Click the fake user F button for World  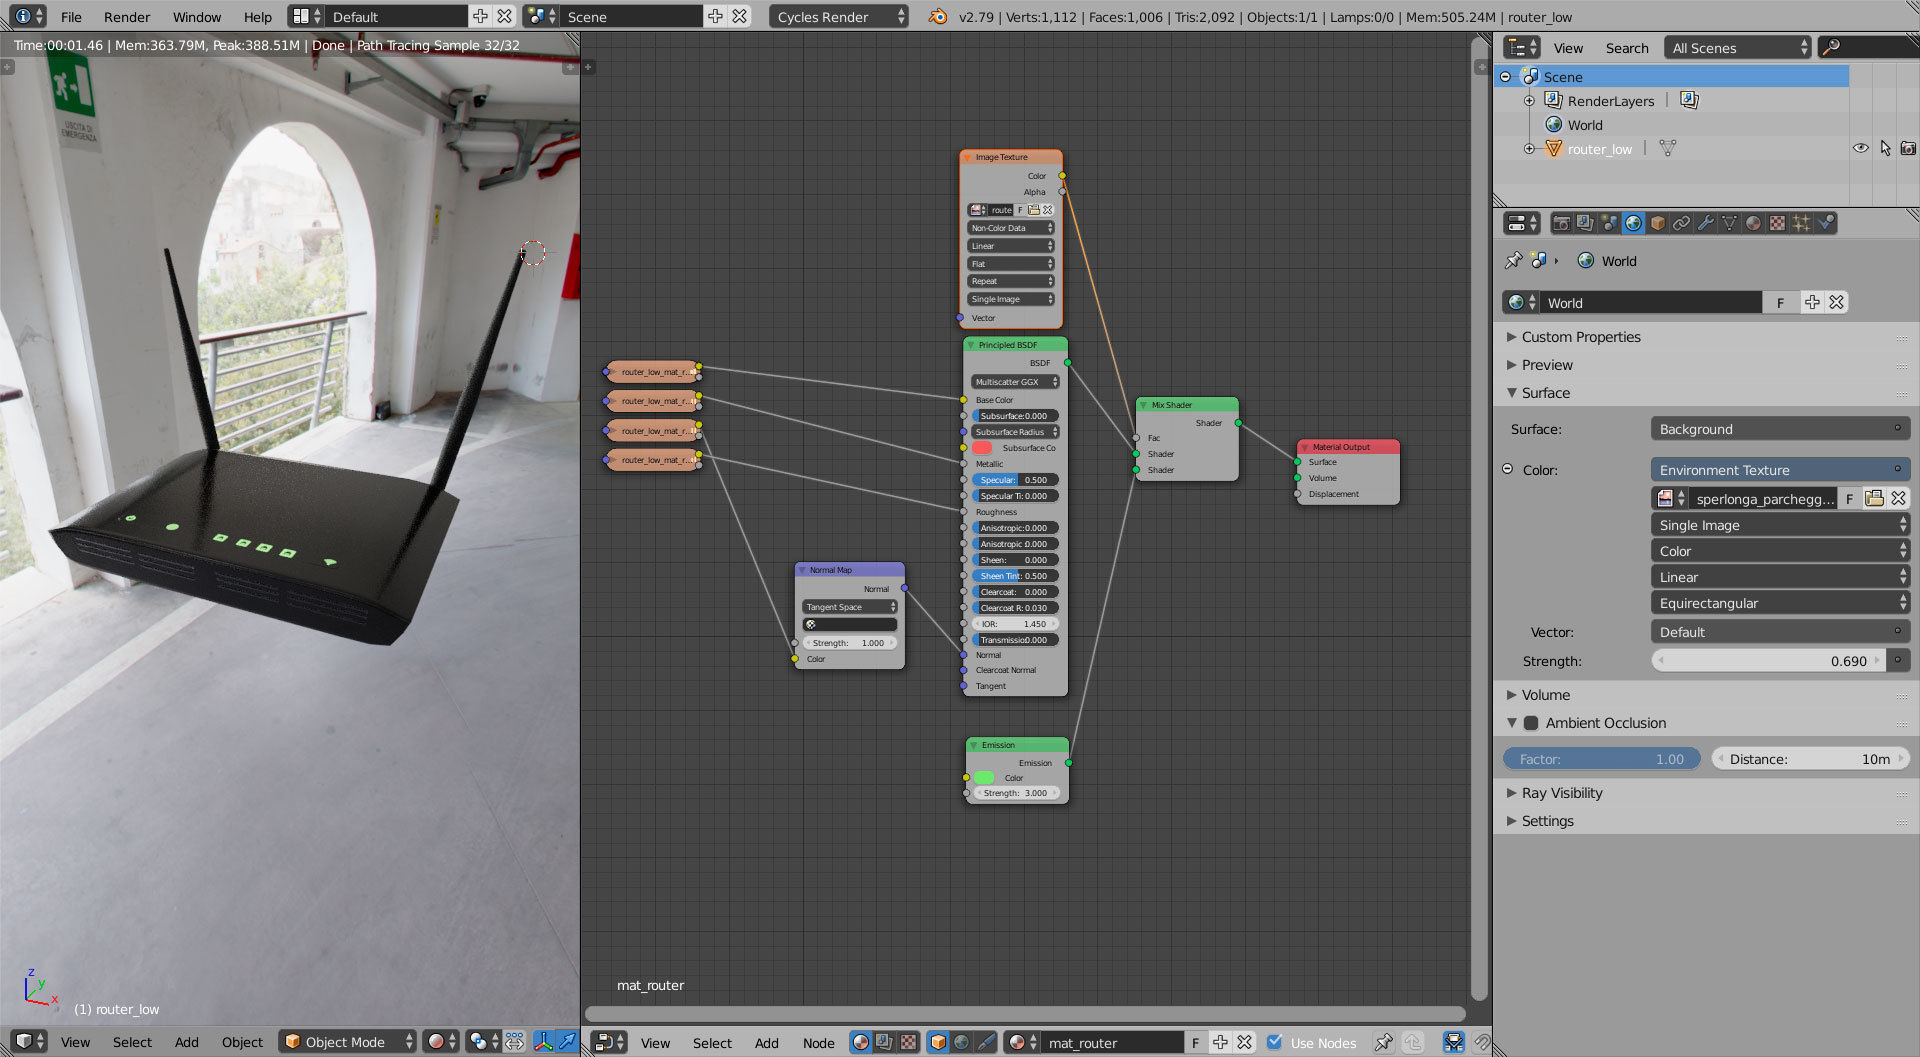click(x=1780, y=302)
